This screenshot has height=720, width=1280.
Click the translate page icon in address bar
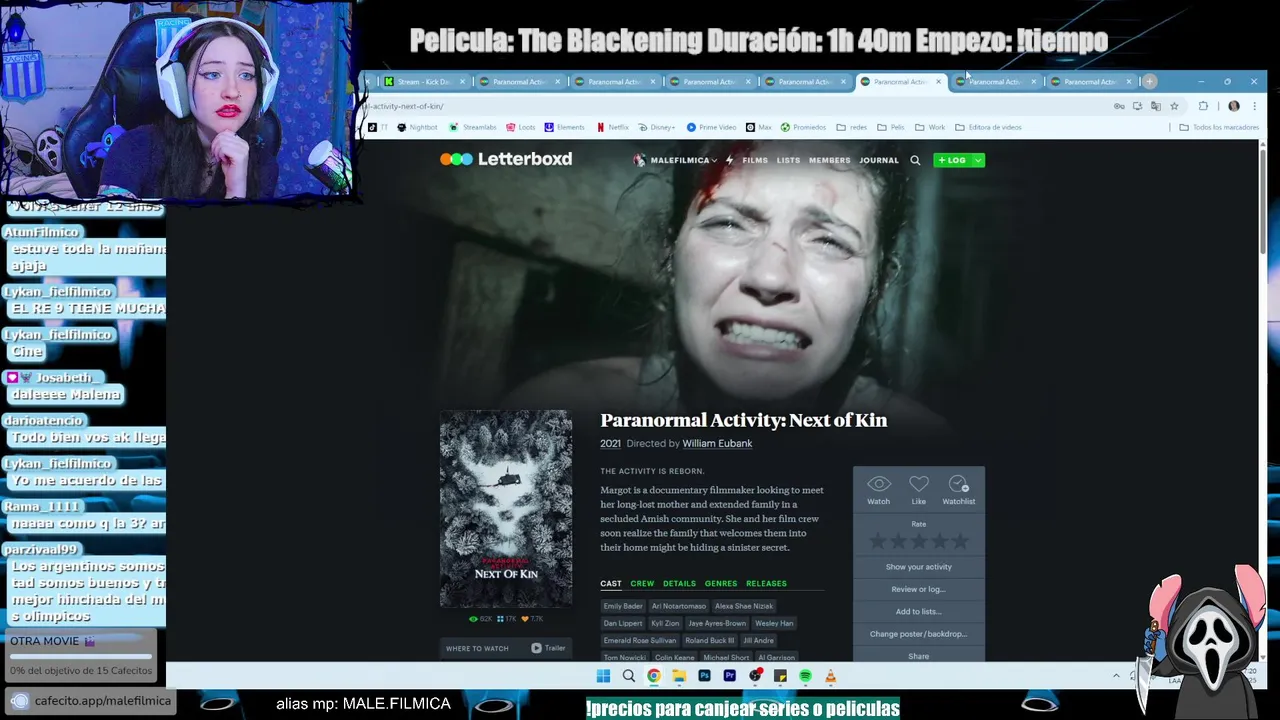pos(1156,106)
